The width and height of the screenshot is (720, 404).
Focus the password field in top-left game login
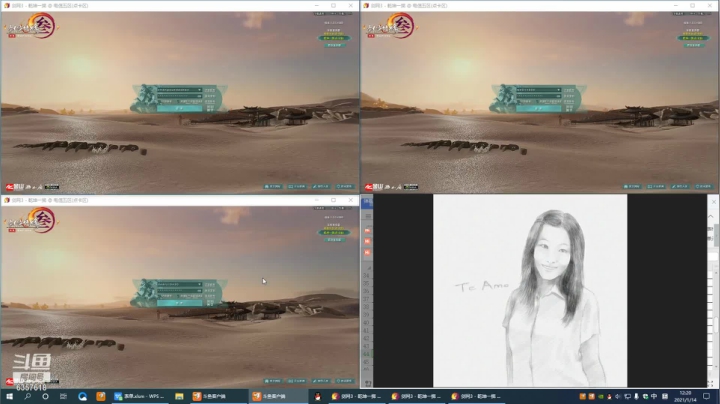pyautogui.click(x=180, y=96)
